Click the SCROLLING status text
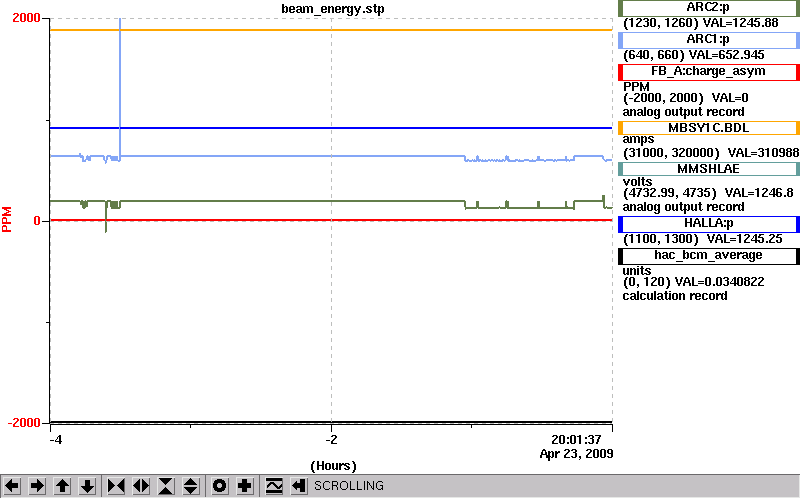800x498 pixels. click(x=348, y=486)
